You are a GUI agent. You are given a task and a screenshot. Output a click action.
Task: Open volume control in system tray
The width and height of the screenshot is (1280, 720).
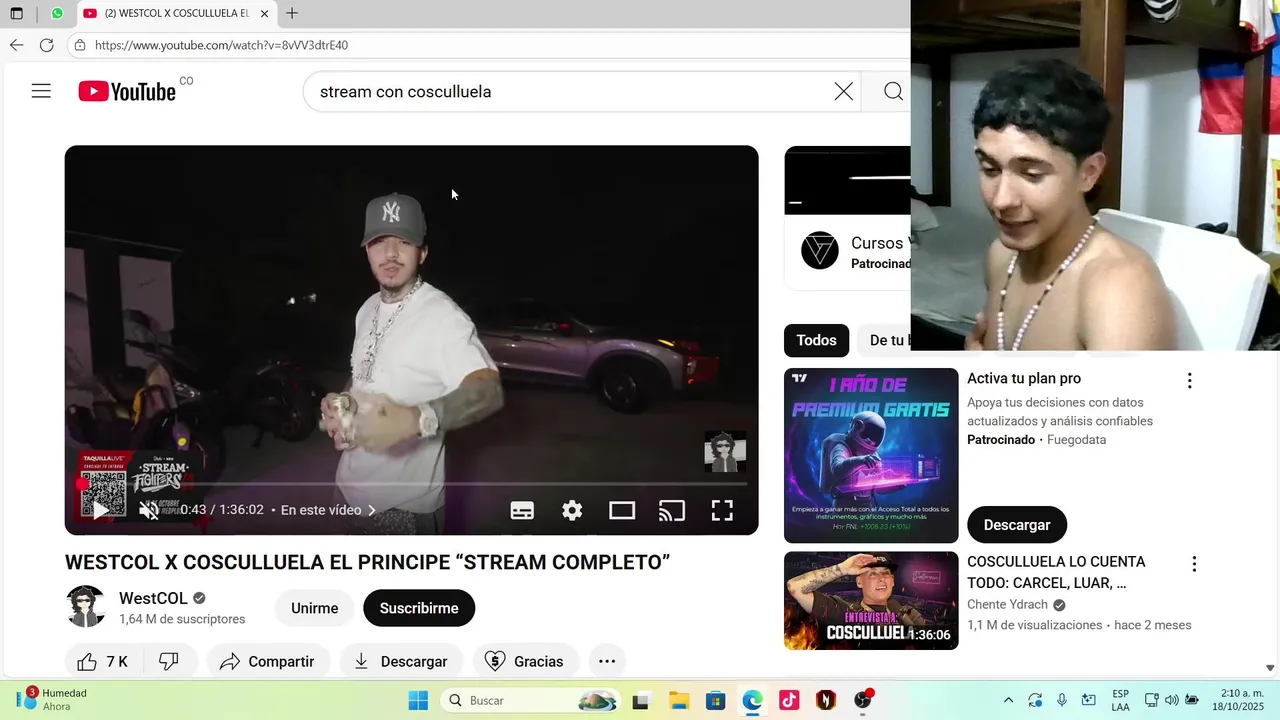[x=1171, y=700]
